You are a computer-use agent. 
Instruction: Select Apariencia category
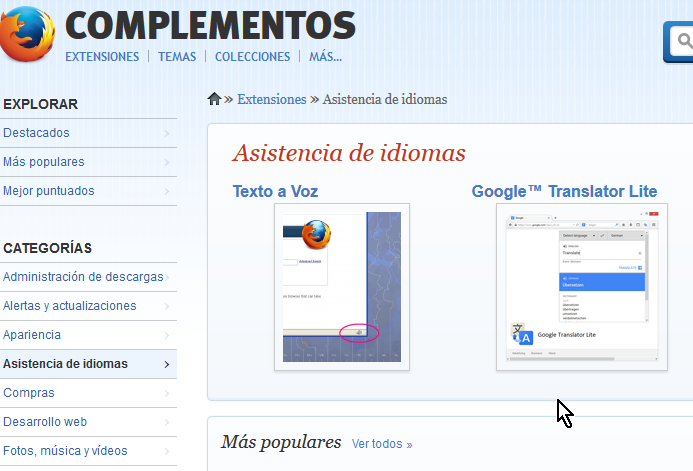pos(88,335)
